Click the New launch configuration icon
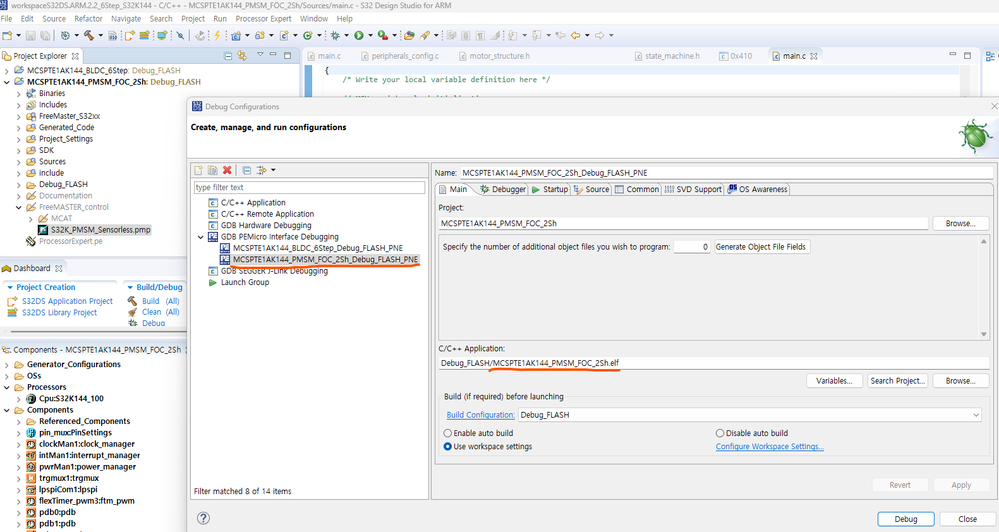 tap(199, 170)
